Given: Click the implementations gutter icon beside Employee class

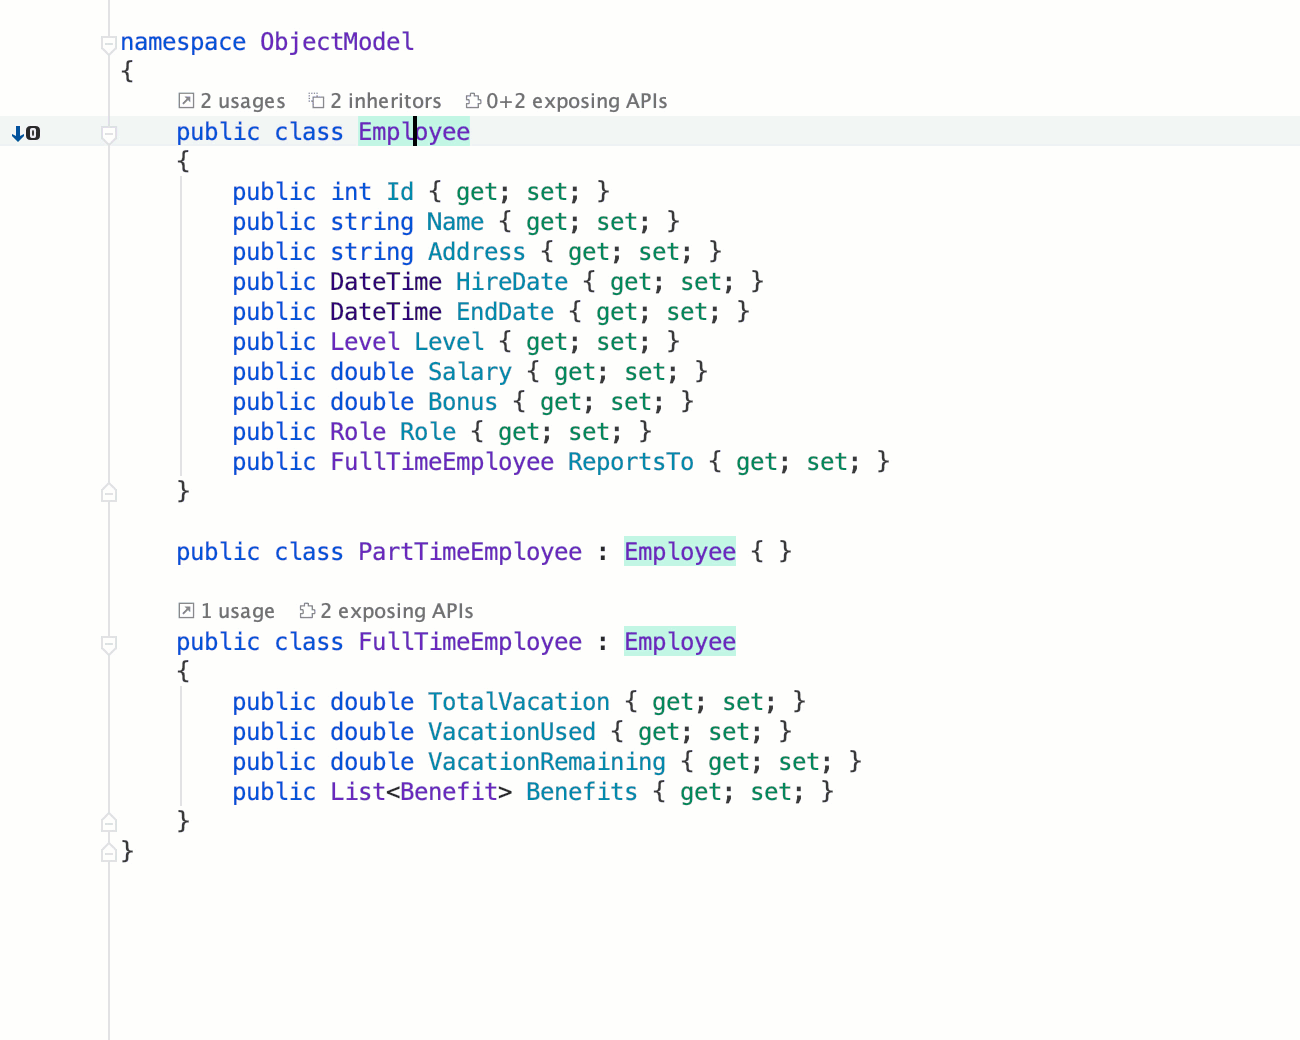Looking at the screenshot, I should pyautogui.click(x=25, y=132).
